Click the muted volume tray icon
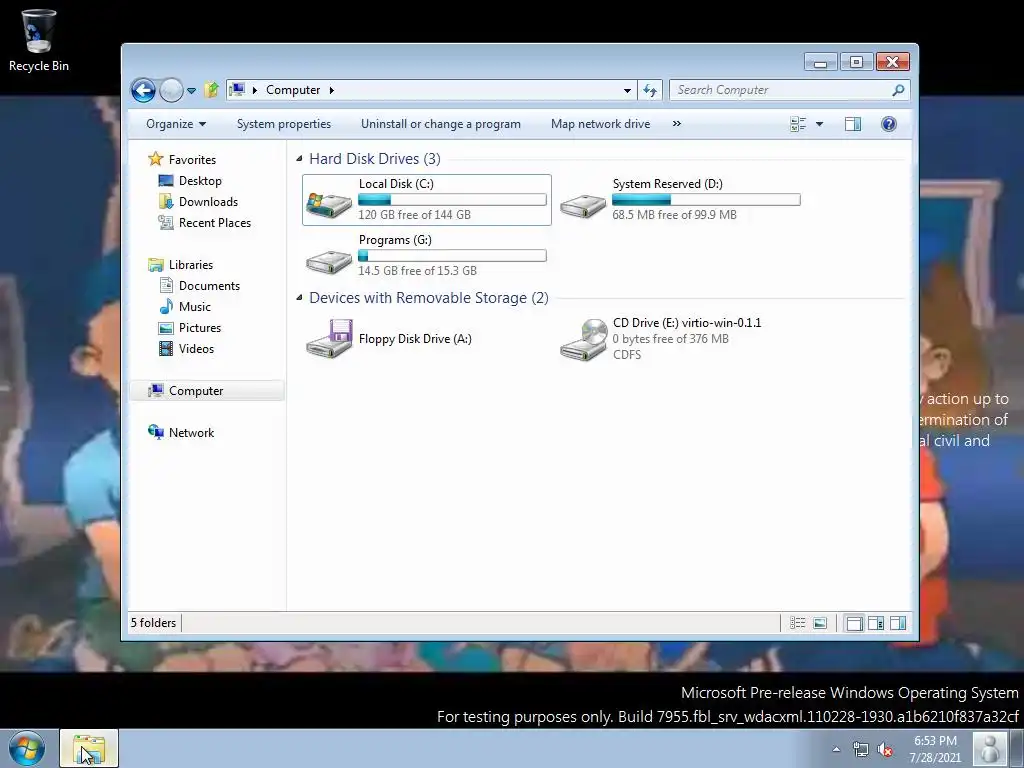The image size is (1024, 768). coord(885,749)
